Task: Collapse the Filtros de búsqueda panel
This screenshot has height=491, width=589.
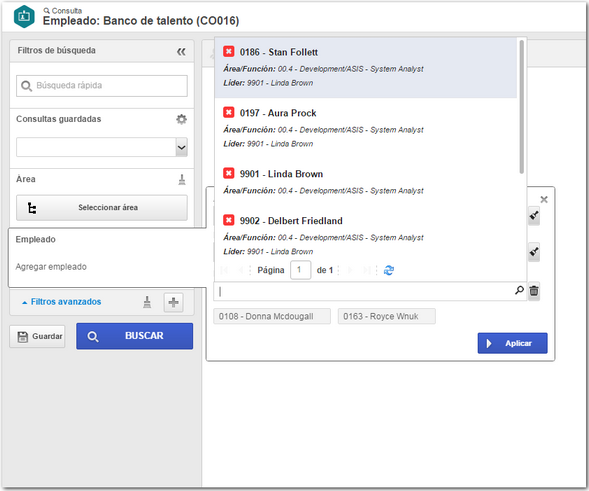Action: [181, 51]
